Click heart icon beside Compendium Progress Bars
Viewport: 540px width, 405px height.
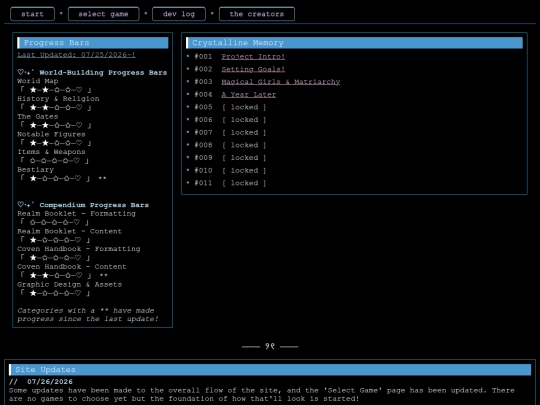click(20, 205)
